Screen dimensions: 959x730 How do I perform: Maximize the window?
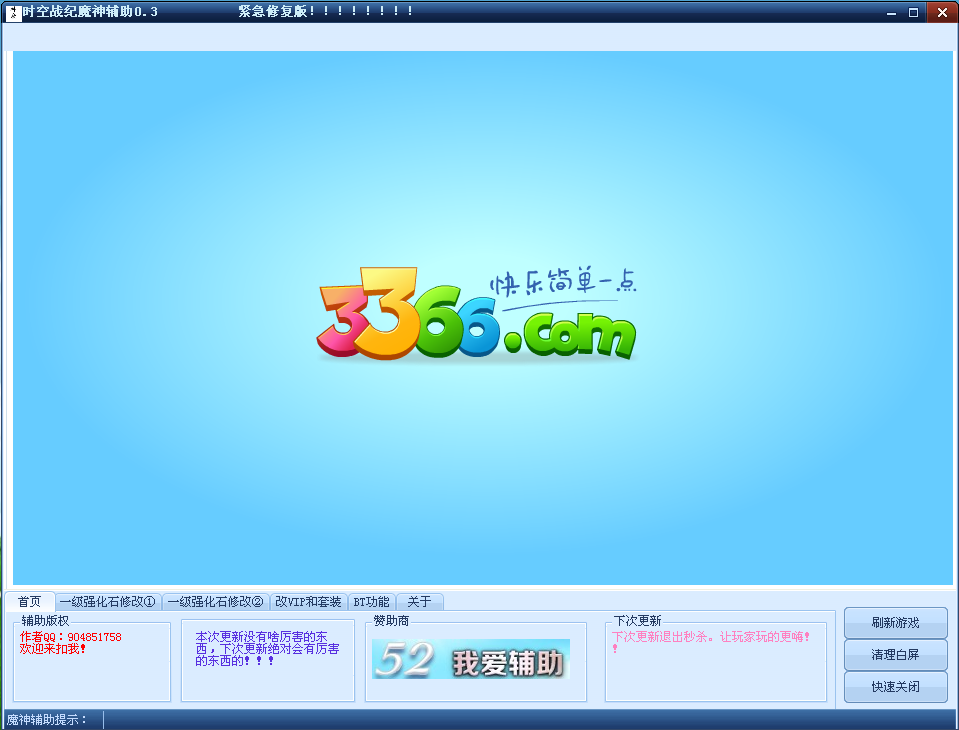913,12
